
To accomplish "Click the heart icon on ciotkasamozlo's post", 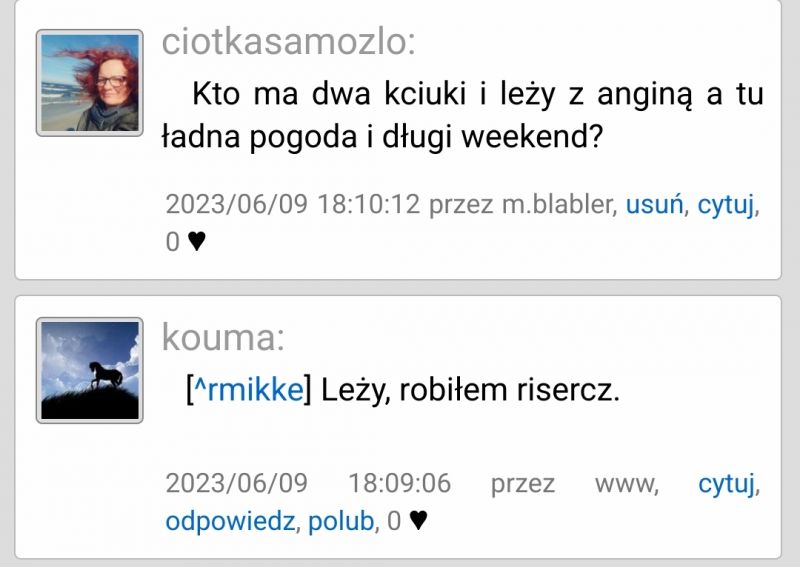I will click(x=197, y=241).
